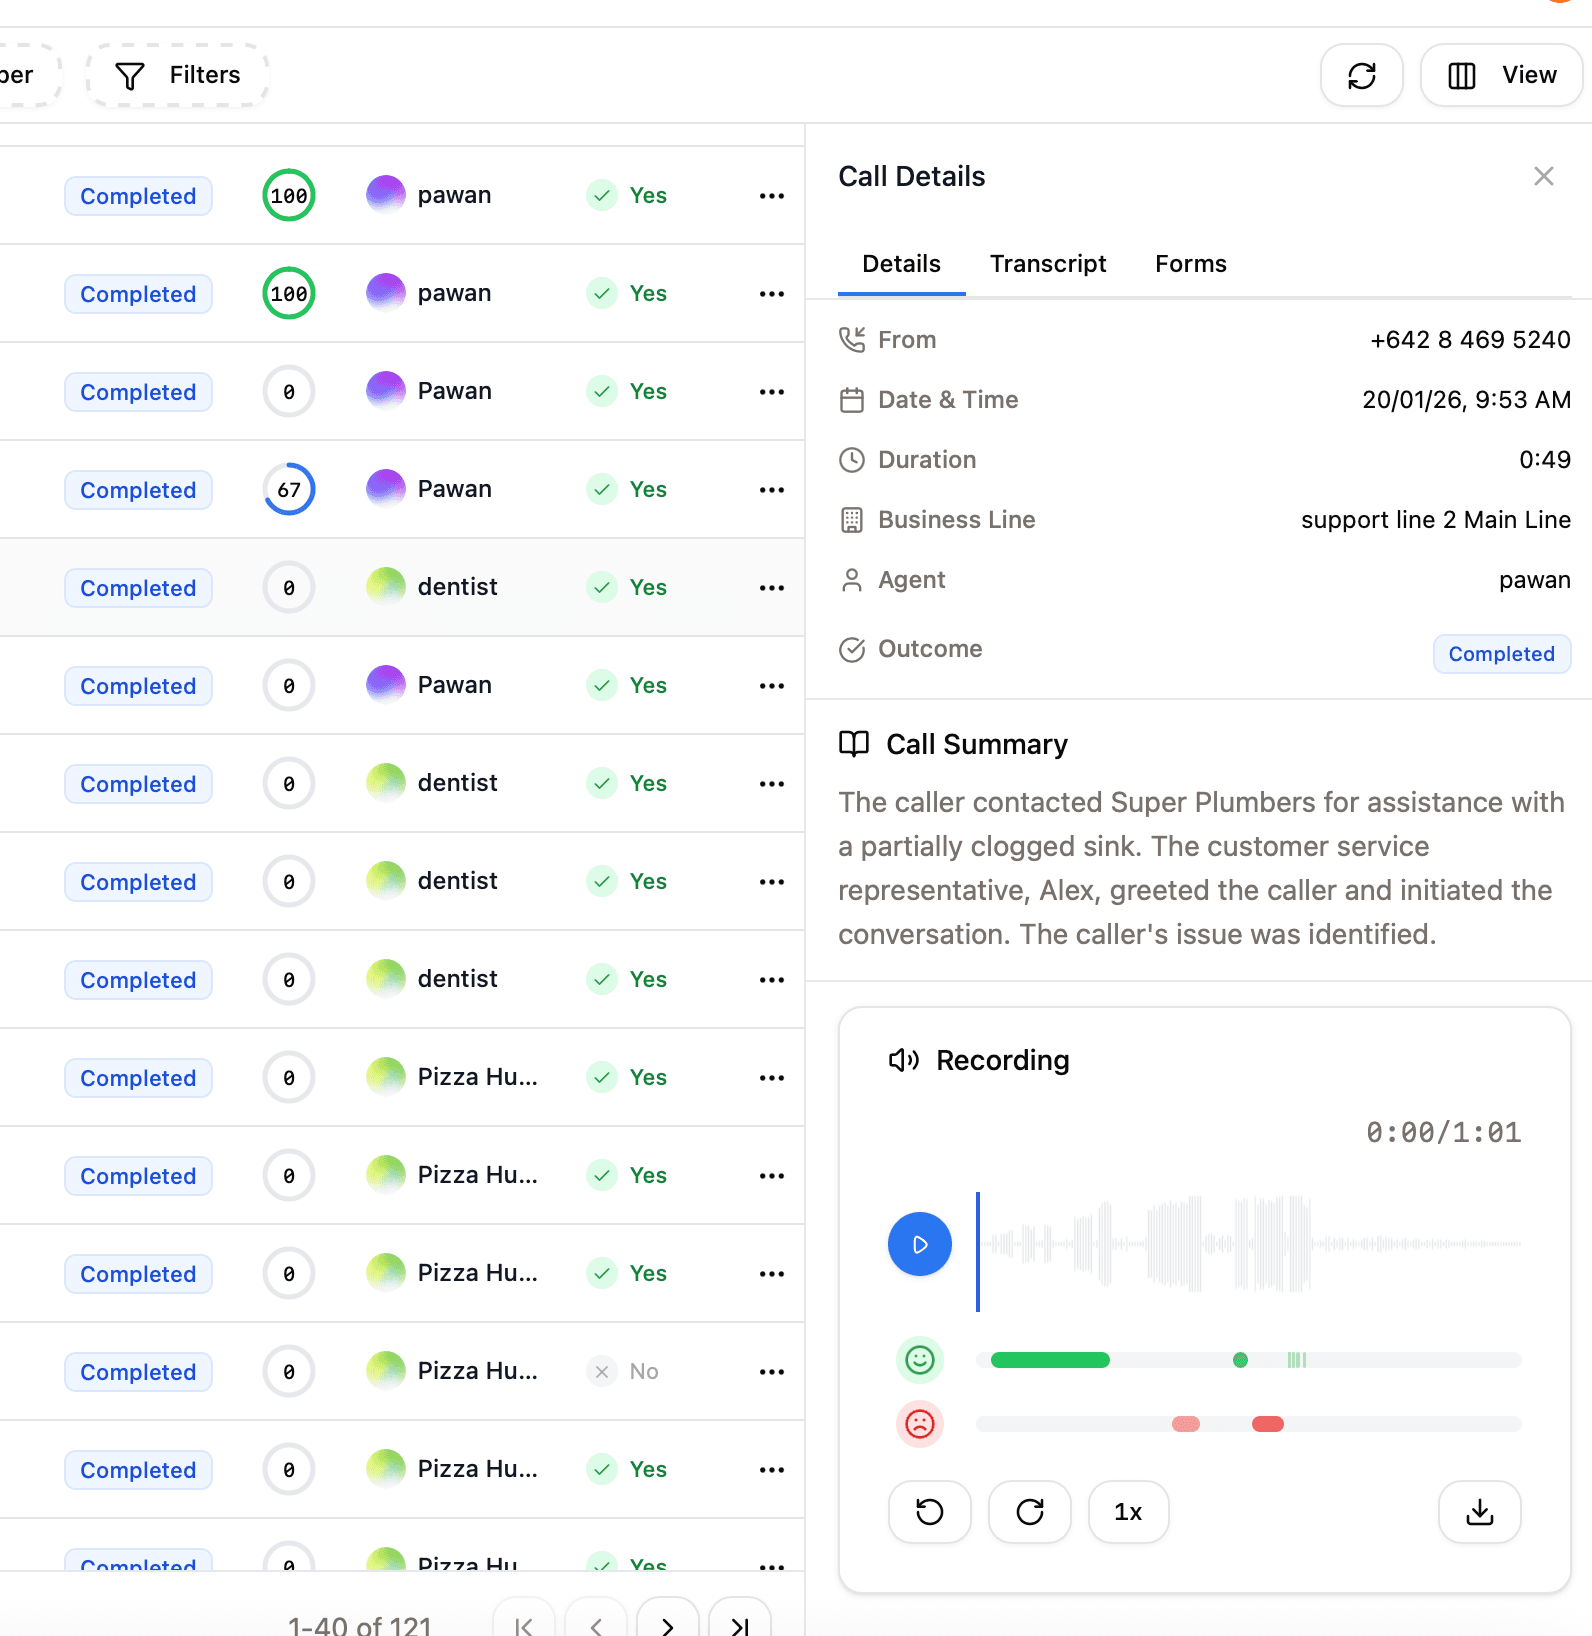The width and height of the screenshot is (1592, 1636).
Task: Click the sad sentiment face icon
Action: [919, 1424]
